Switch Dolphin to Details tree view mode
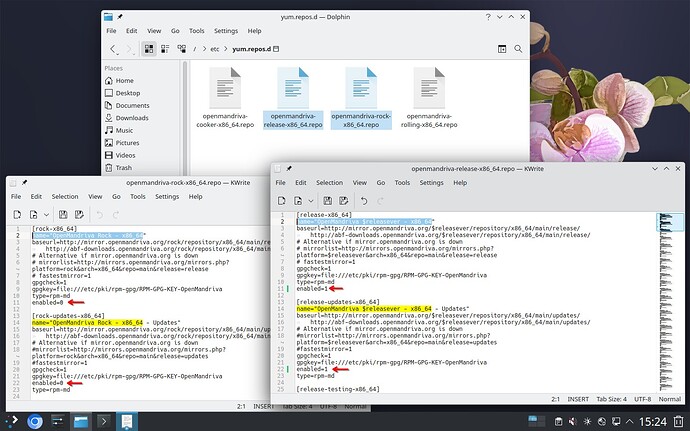The image size is (690, 431). coord(181,49)
